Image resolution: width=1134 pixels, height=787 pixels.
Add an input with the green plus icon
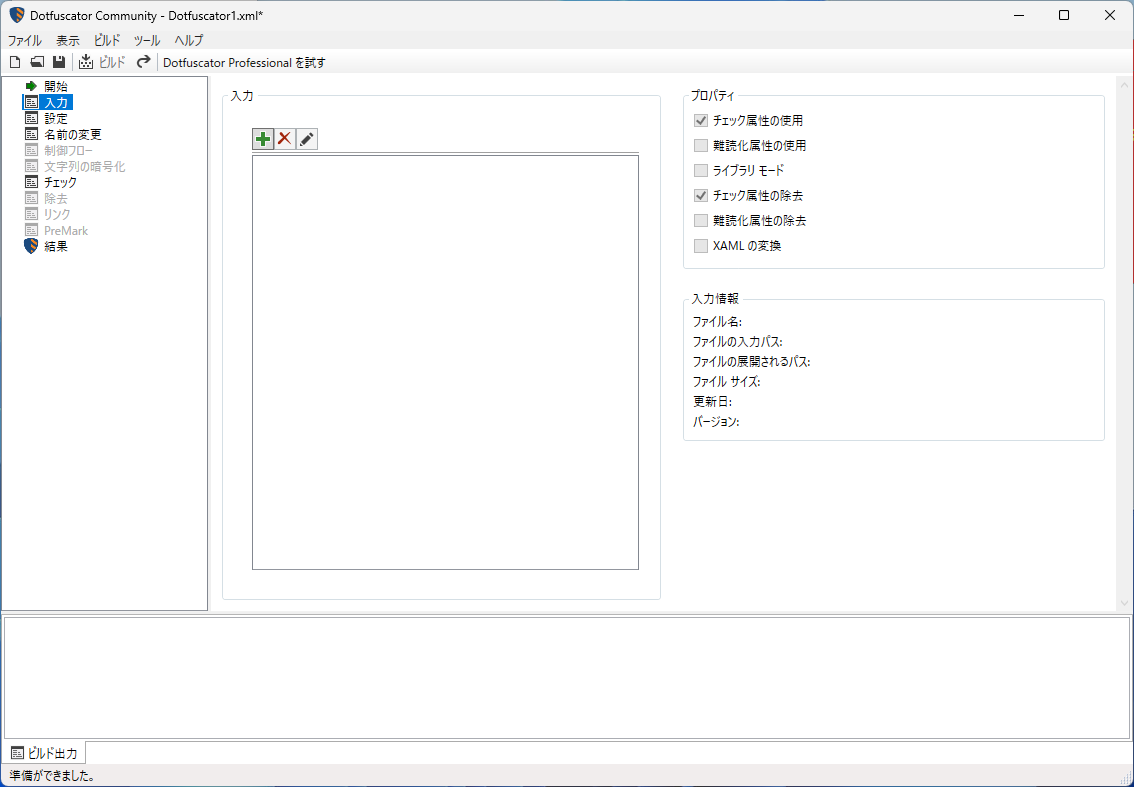(x=263, y=139)
